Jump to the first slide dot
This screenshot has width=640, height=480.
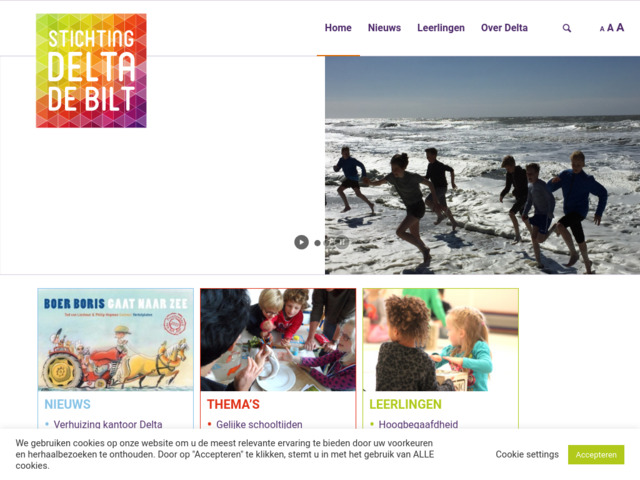click(x=317, y=243)
